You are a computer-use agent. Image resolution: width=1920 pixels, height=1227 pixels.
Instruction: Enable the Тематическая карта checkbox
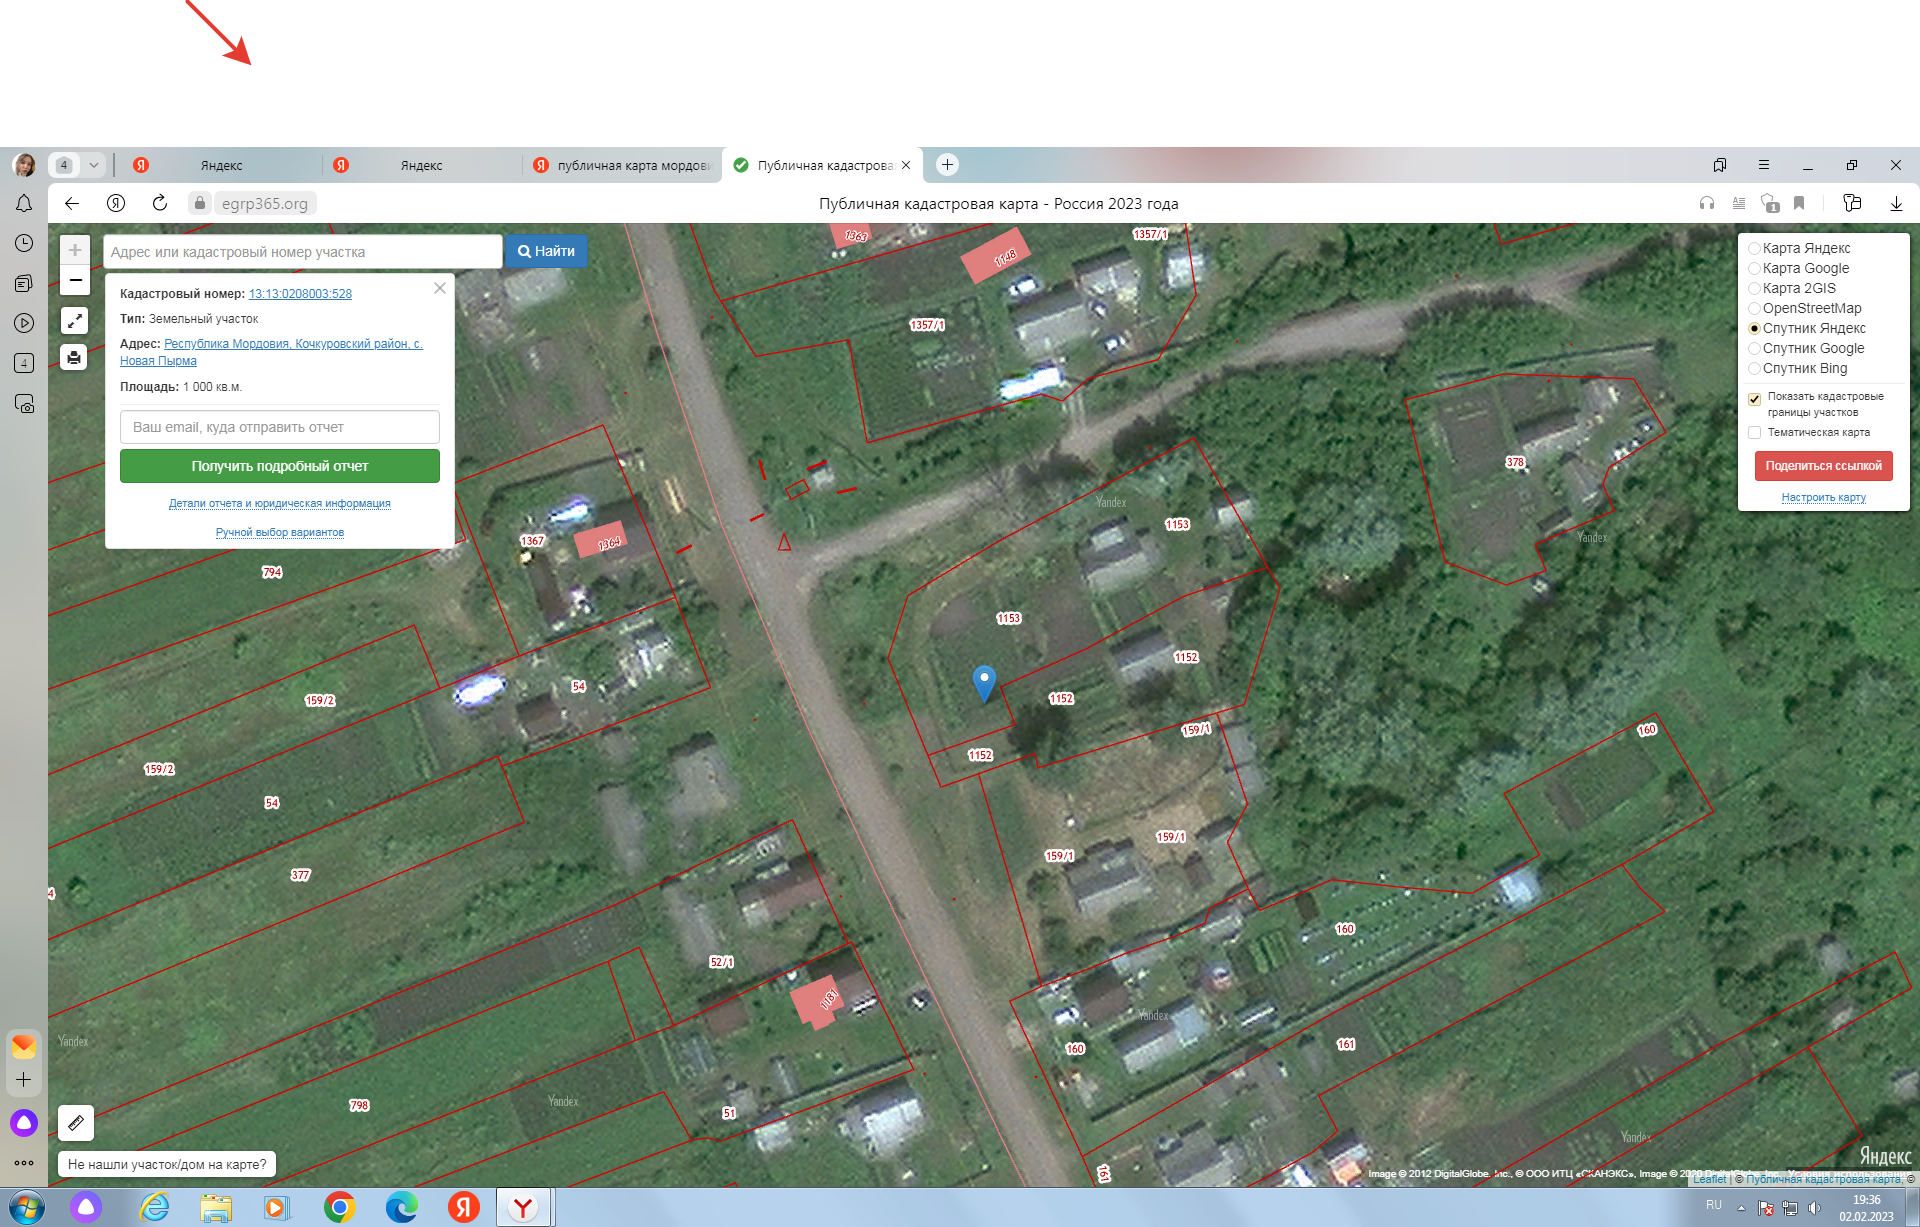pos(1754,432)
